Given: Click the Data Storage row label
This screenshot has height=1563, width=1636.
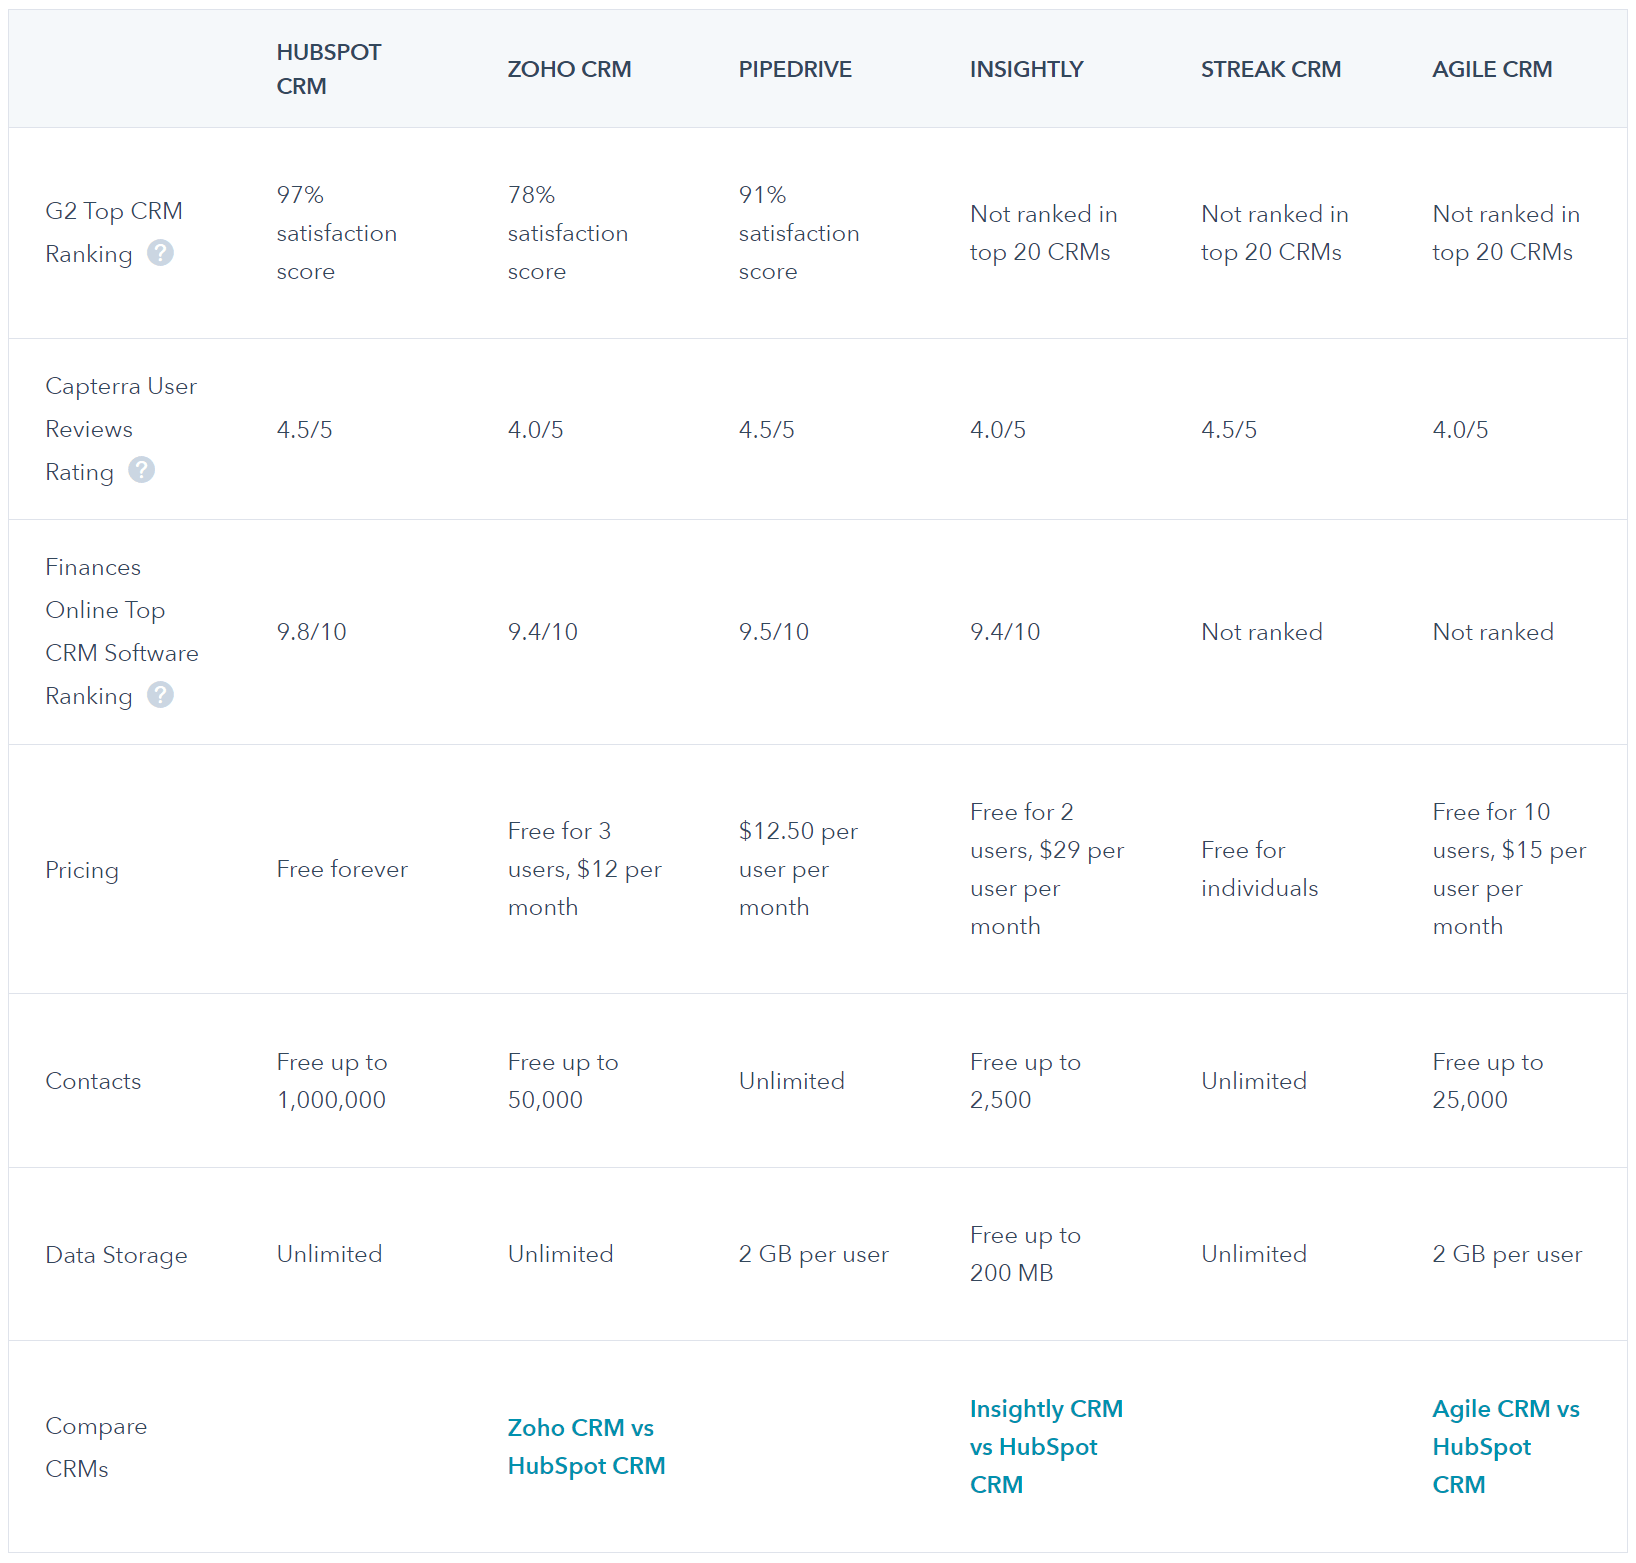Looking at the screenshot, I should pos(116,1254).
